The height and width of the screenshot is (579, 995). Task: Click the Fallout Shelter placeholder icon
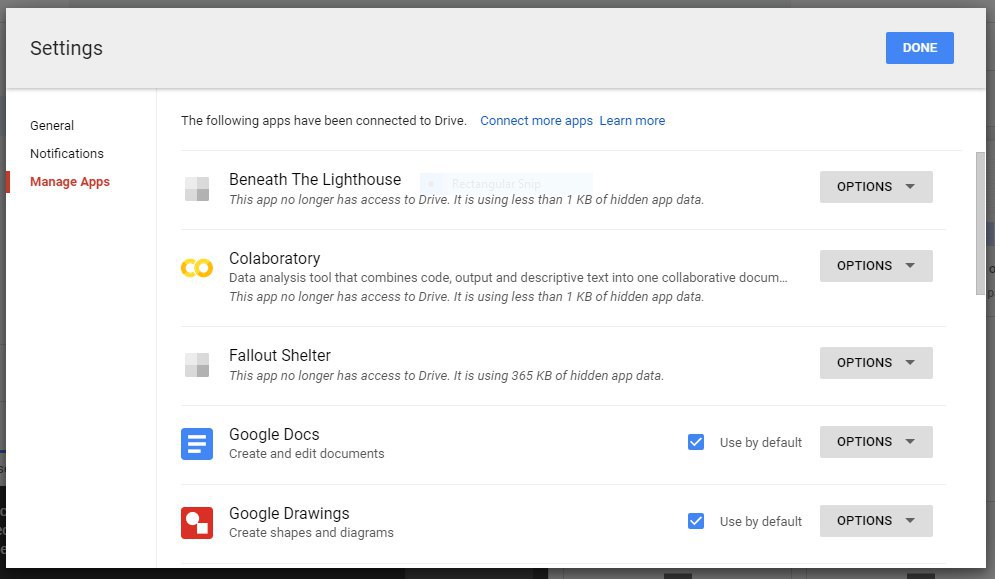click(x=197, y=365)
